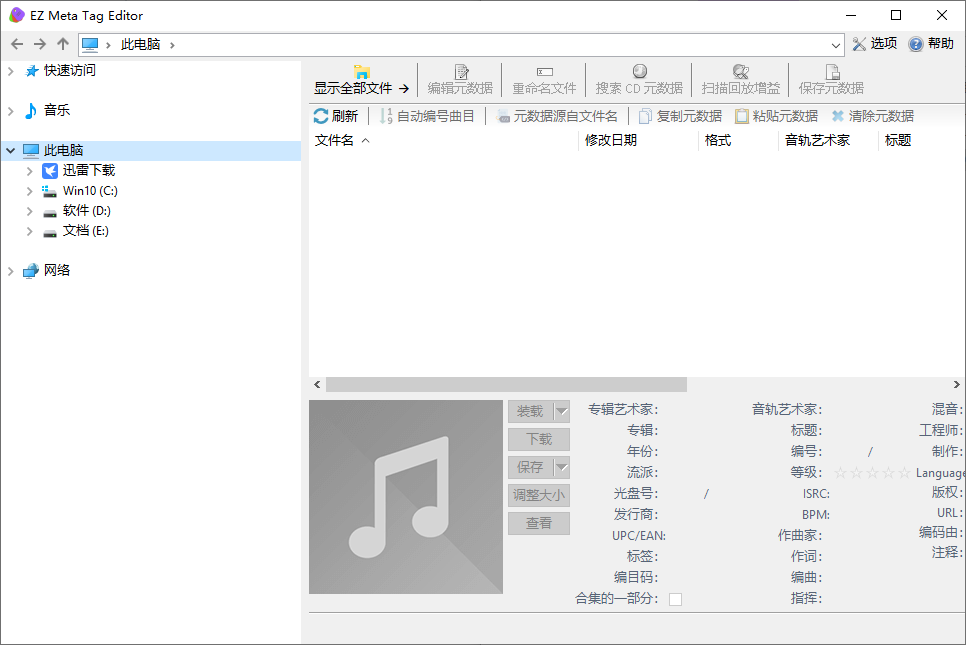The image size is (966, 645).
Task: Open 选项 options with wrench icon
Action: (x=874, y=44)
